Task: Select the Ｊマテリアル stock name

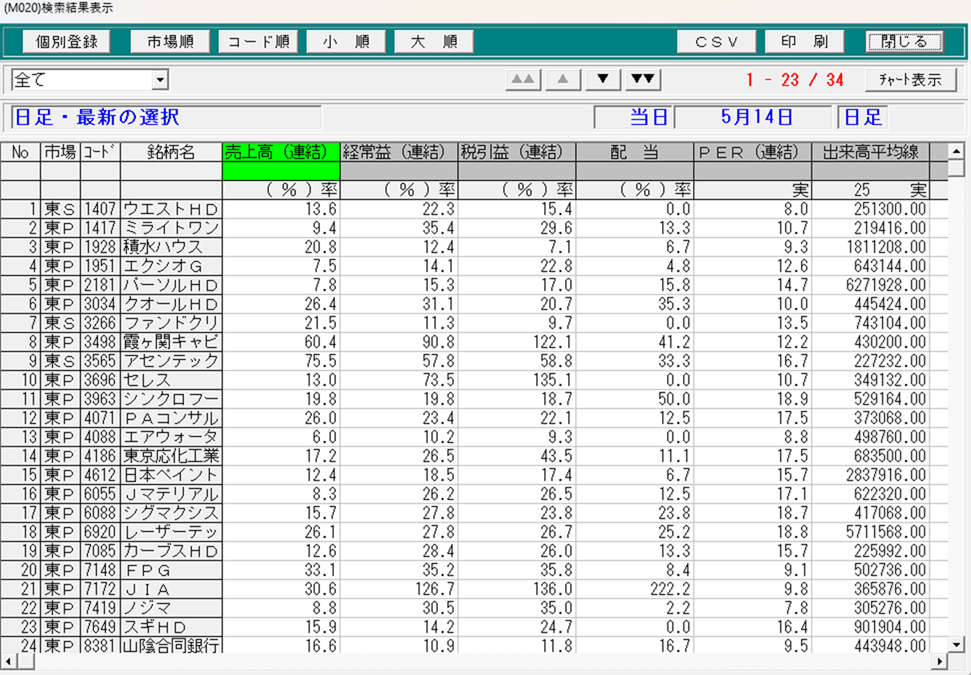Action: click(172, 494)
